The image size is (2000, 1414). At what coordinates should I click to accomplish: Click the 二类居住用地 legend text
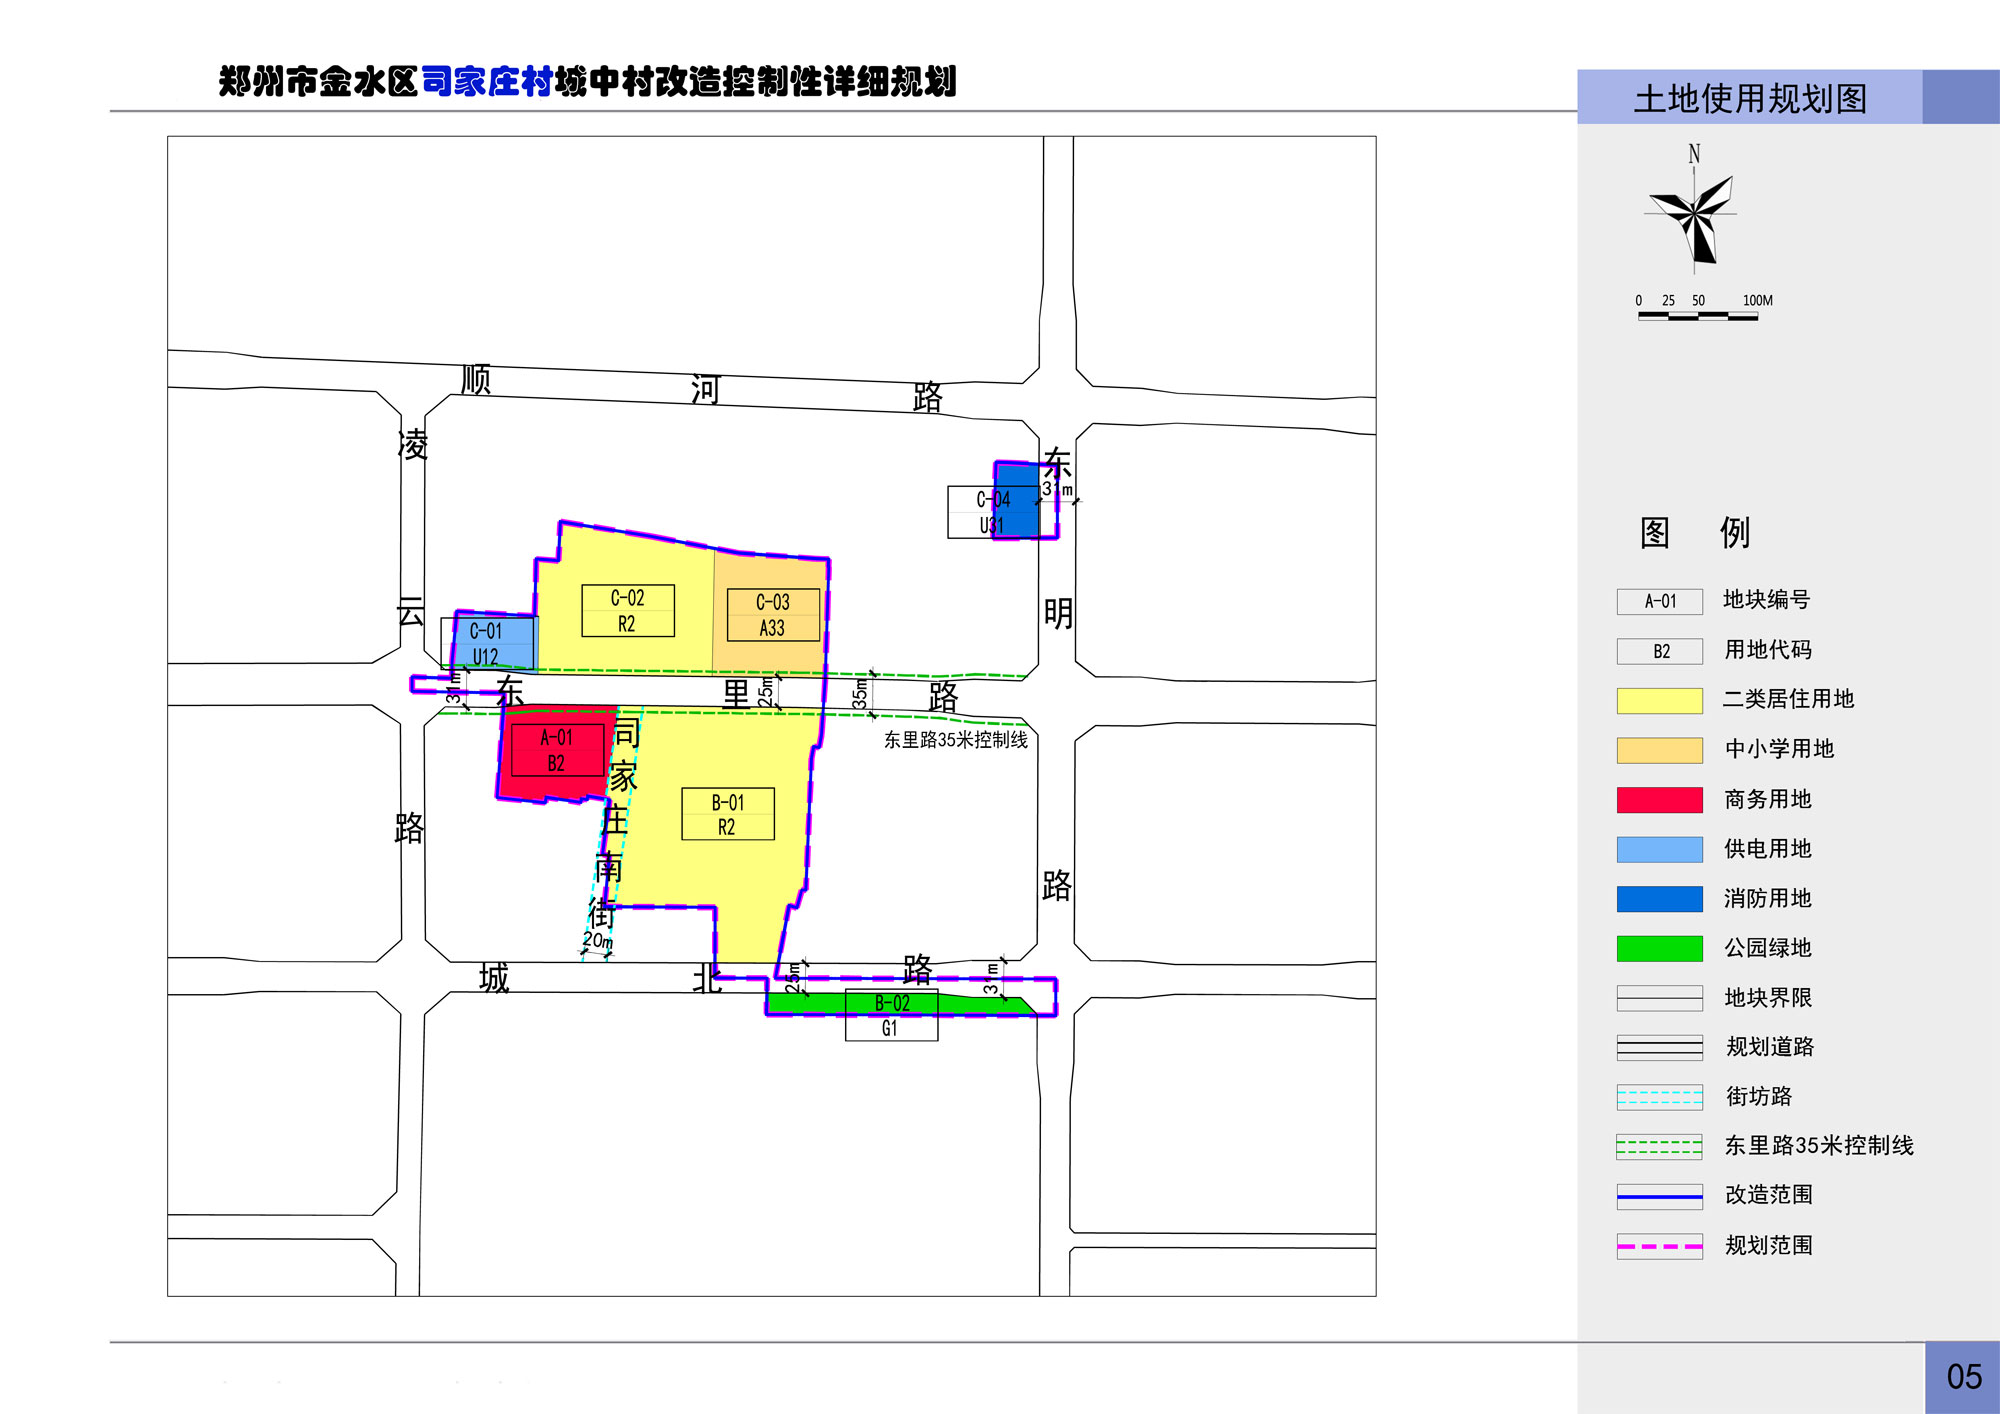pos(1788,699)
